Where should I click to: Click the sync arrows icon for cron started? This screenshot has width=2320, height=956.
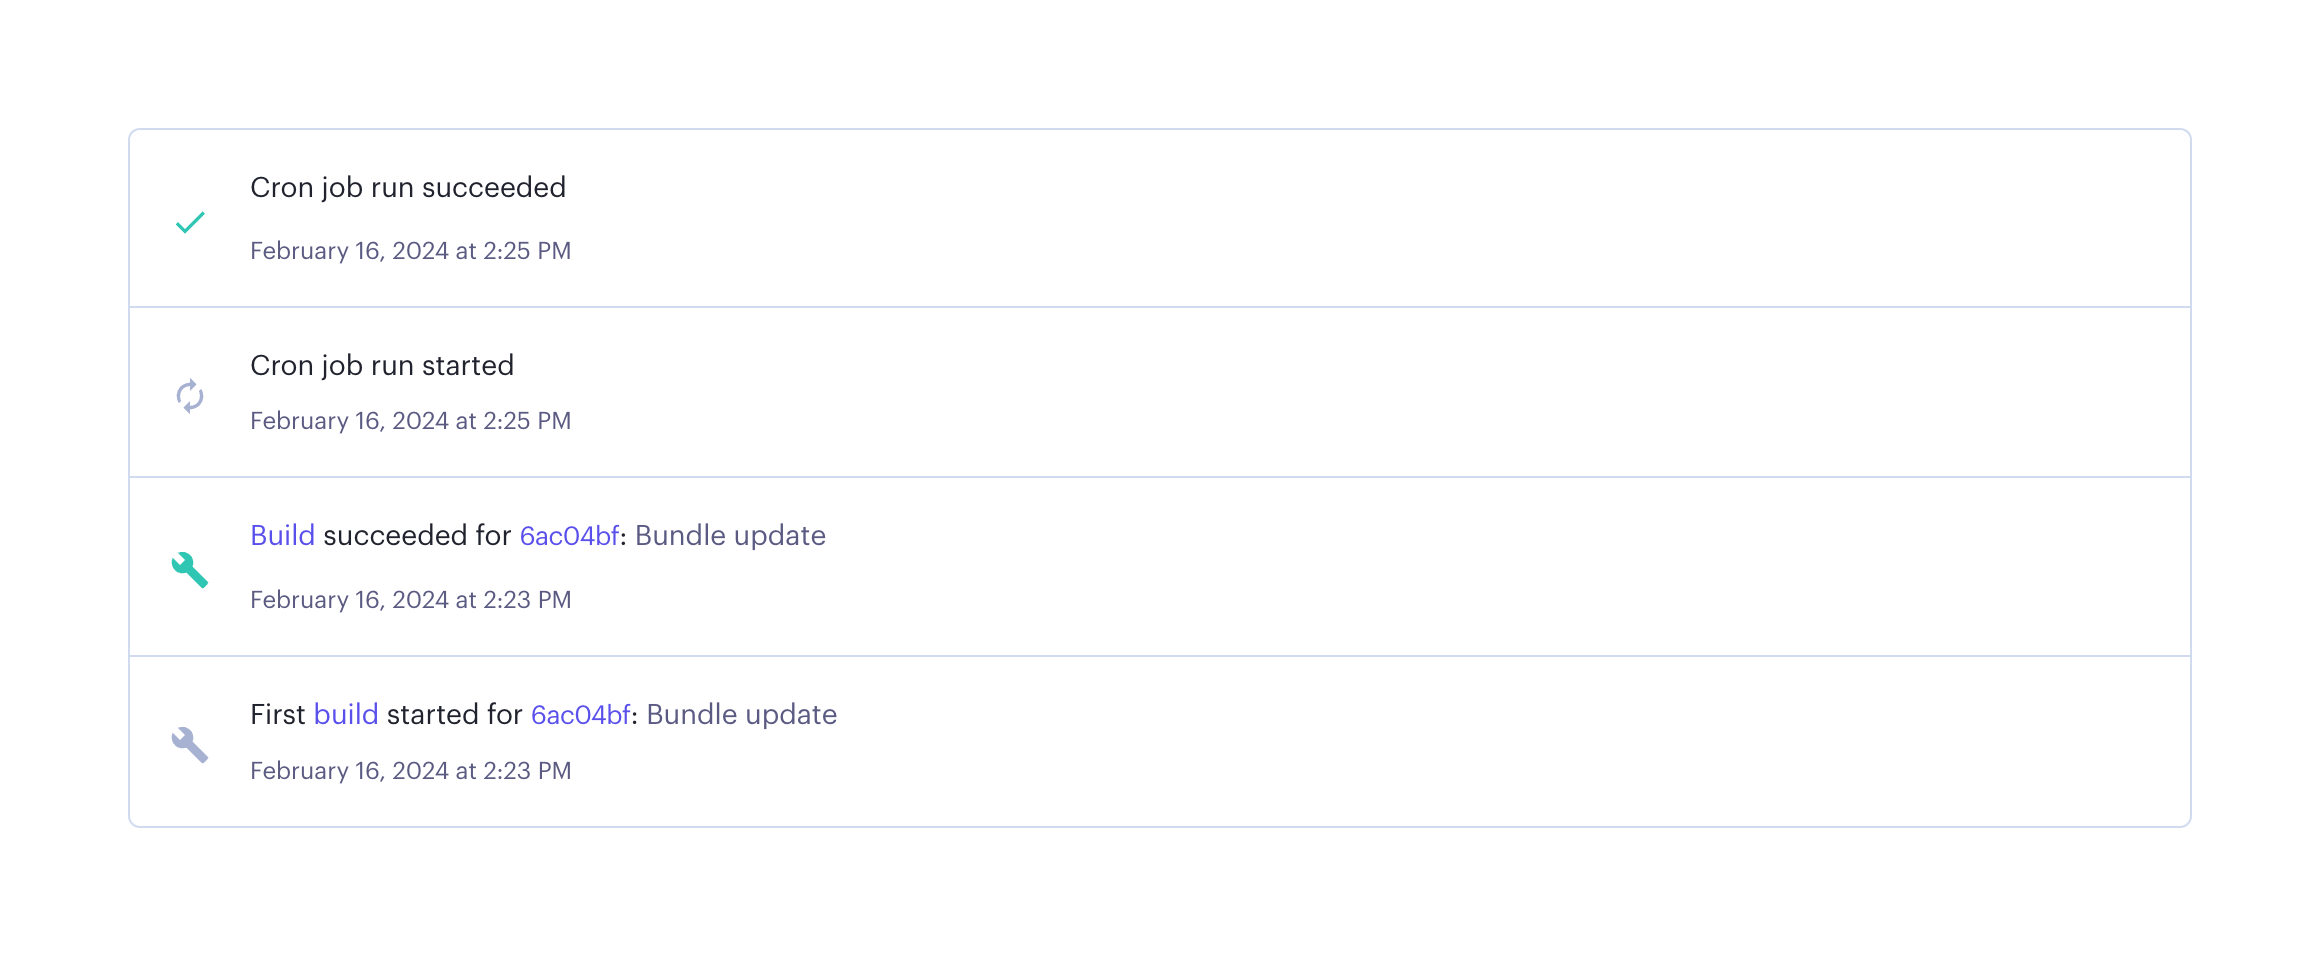click(190, 396)
